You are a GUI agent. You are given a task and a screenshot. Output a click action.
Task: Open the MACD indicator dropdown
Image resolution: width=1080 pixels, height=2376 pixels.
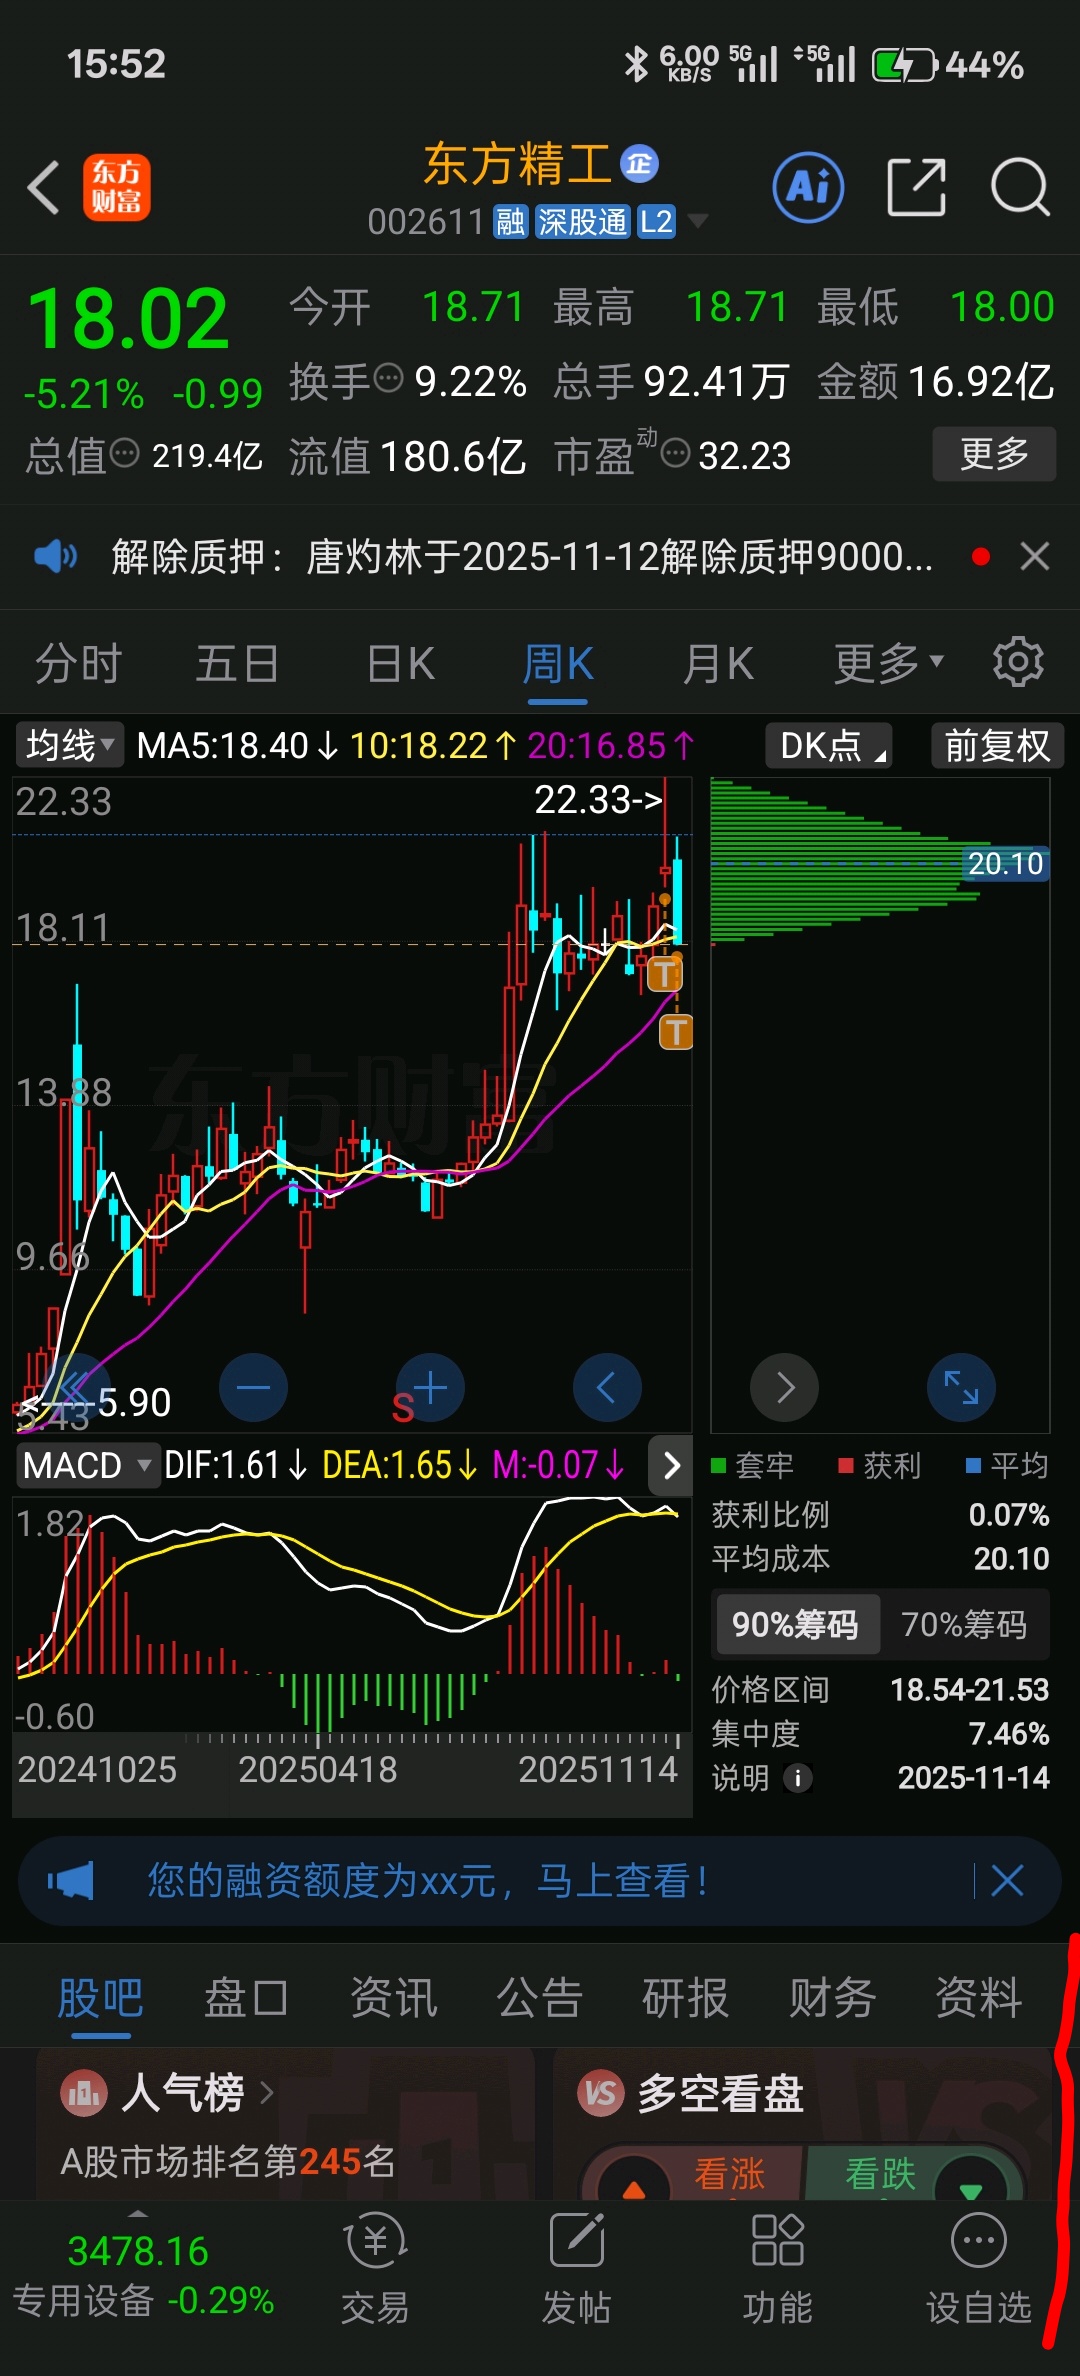[88, 1465]
